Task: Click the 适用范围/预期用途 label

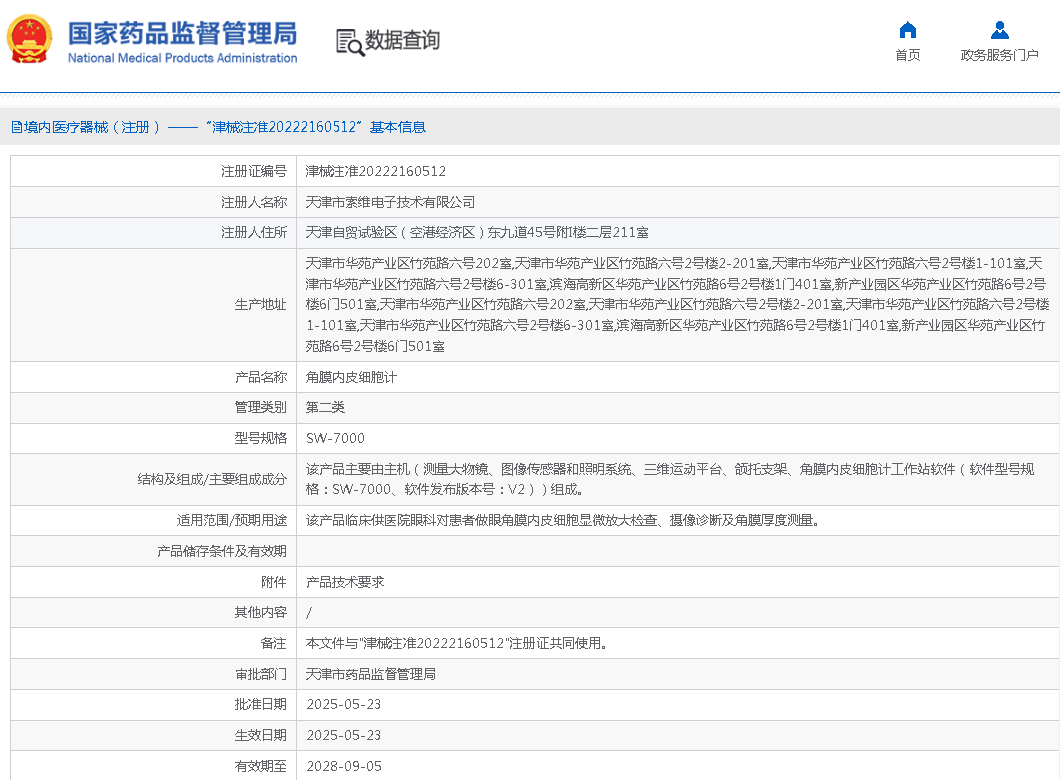Action: click(231, 520)
